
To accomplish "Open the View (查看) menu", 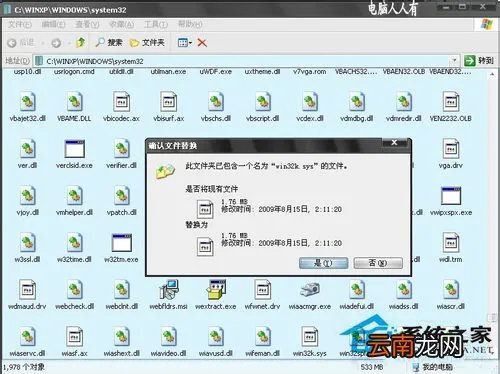I will click(87, 24).
